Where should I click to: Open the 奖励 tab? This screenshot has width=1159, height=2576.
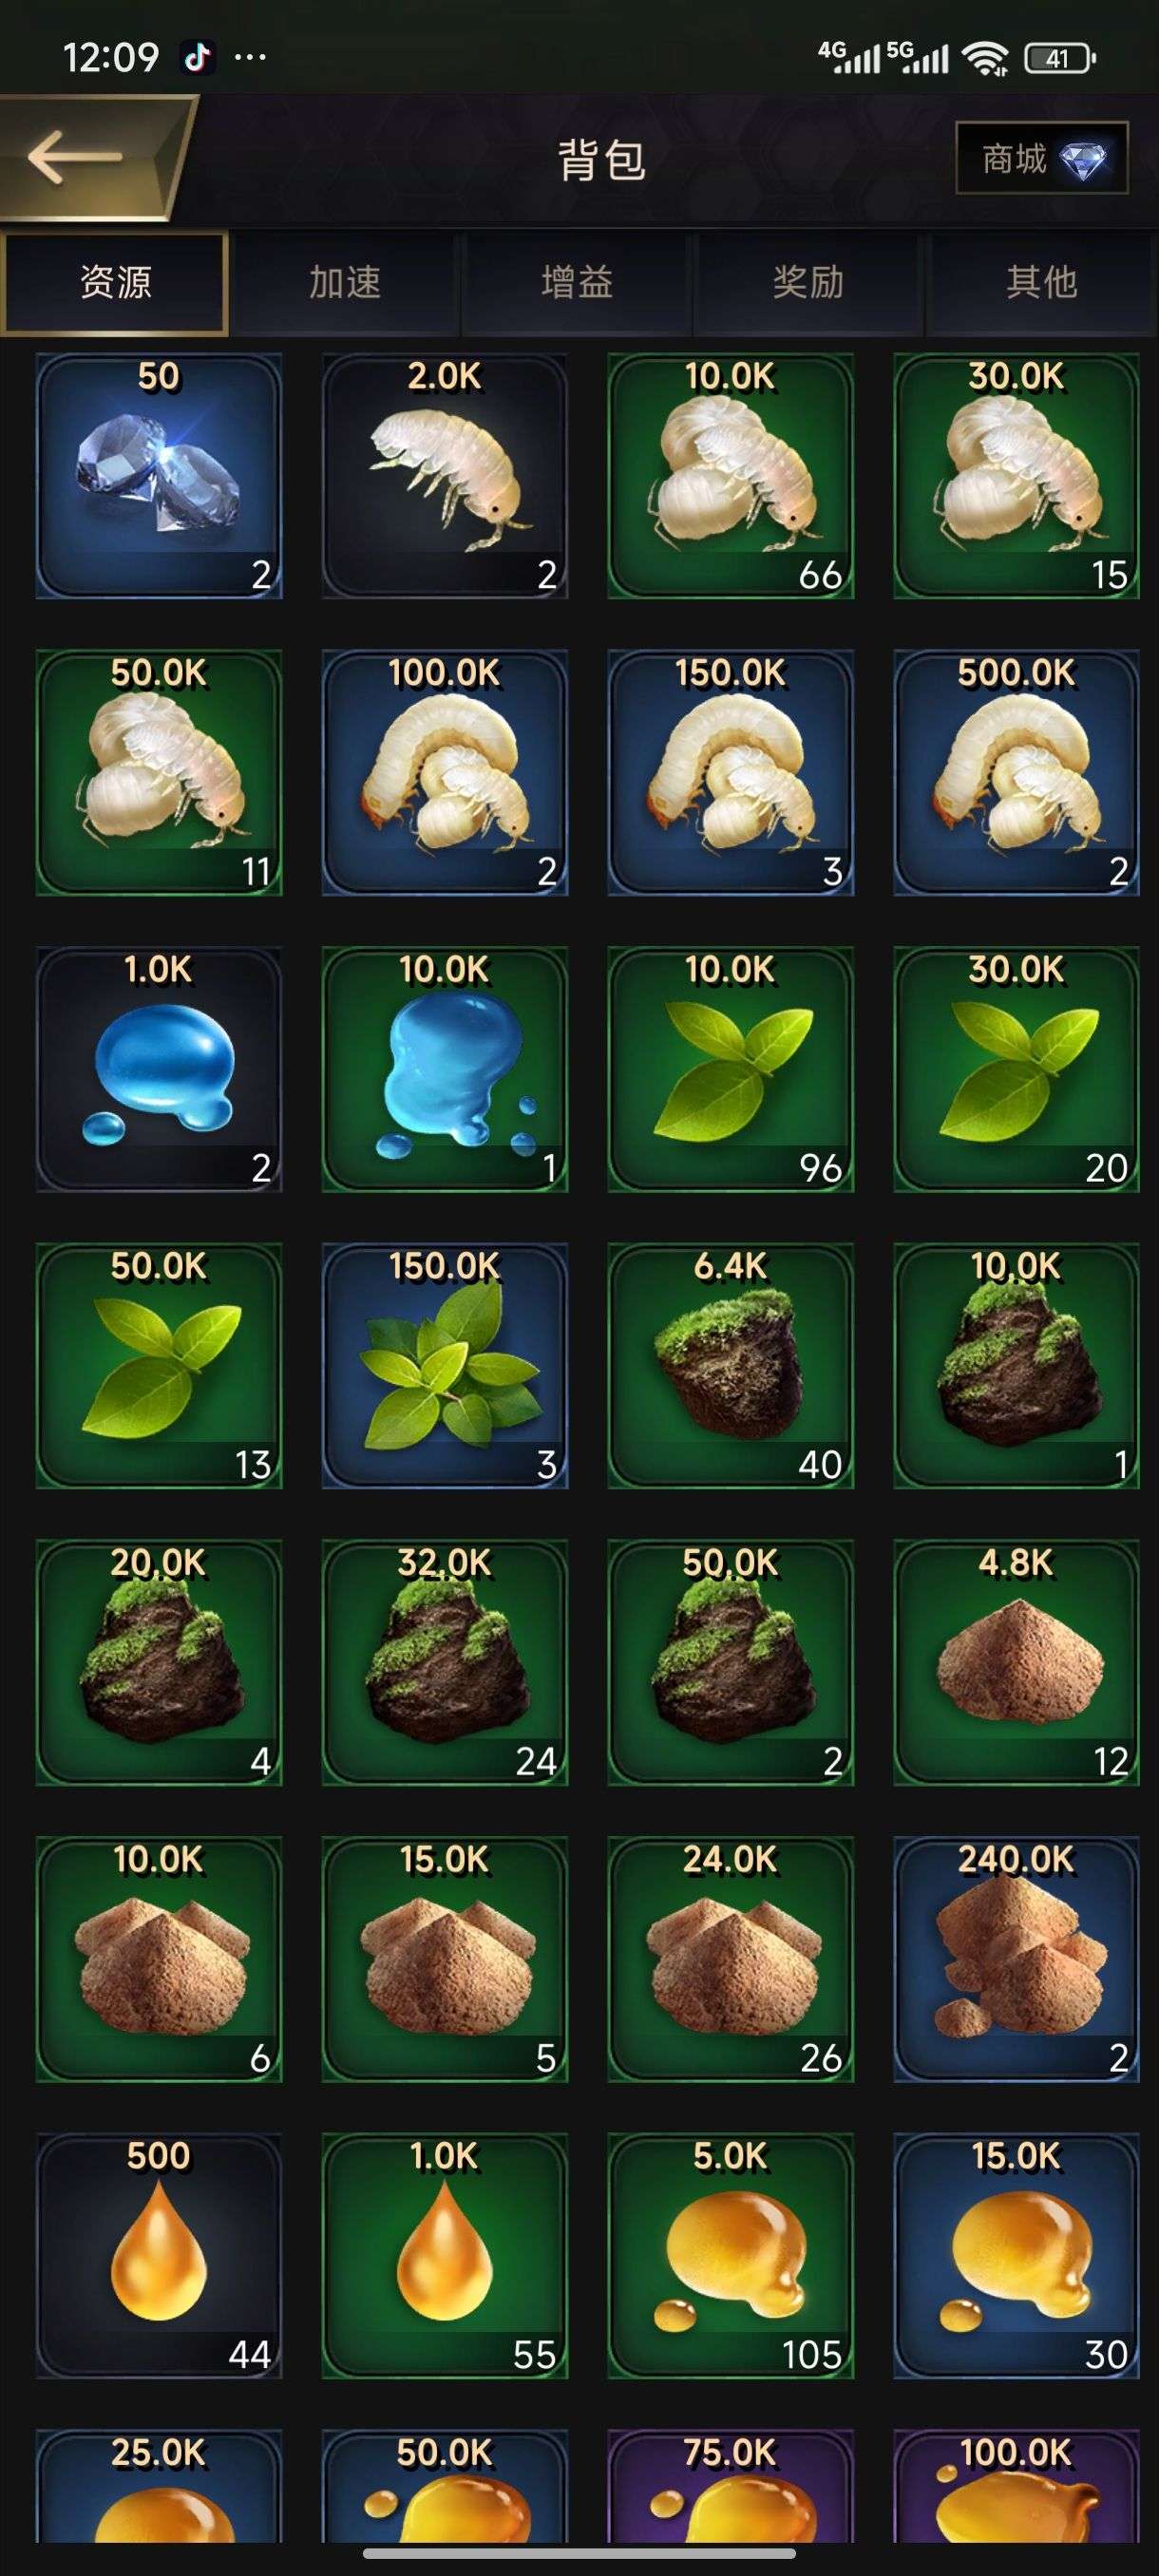(808, 283)
